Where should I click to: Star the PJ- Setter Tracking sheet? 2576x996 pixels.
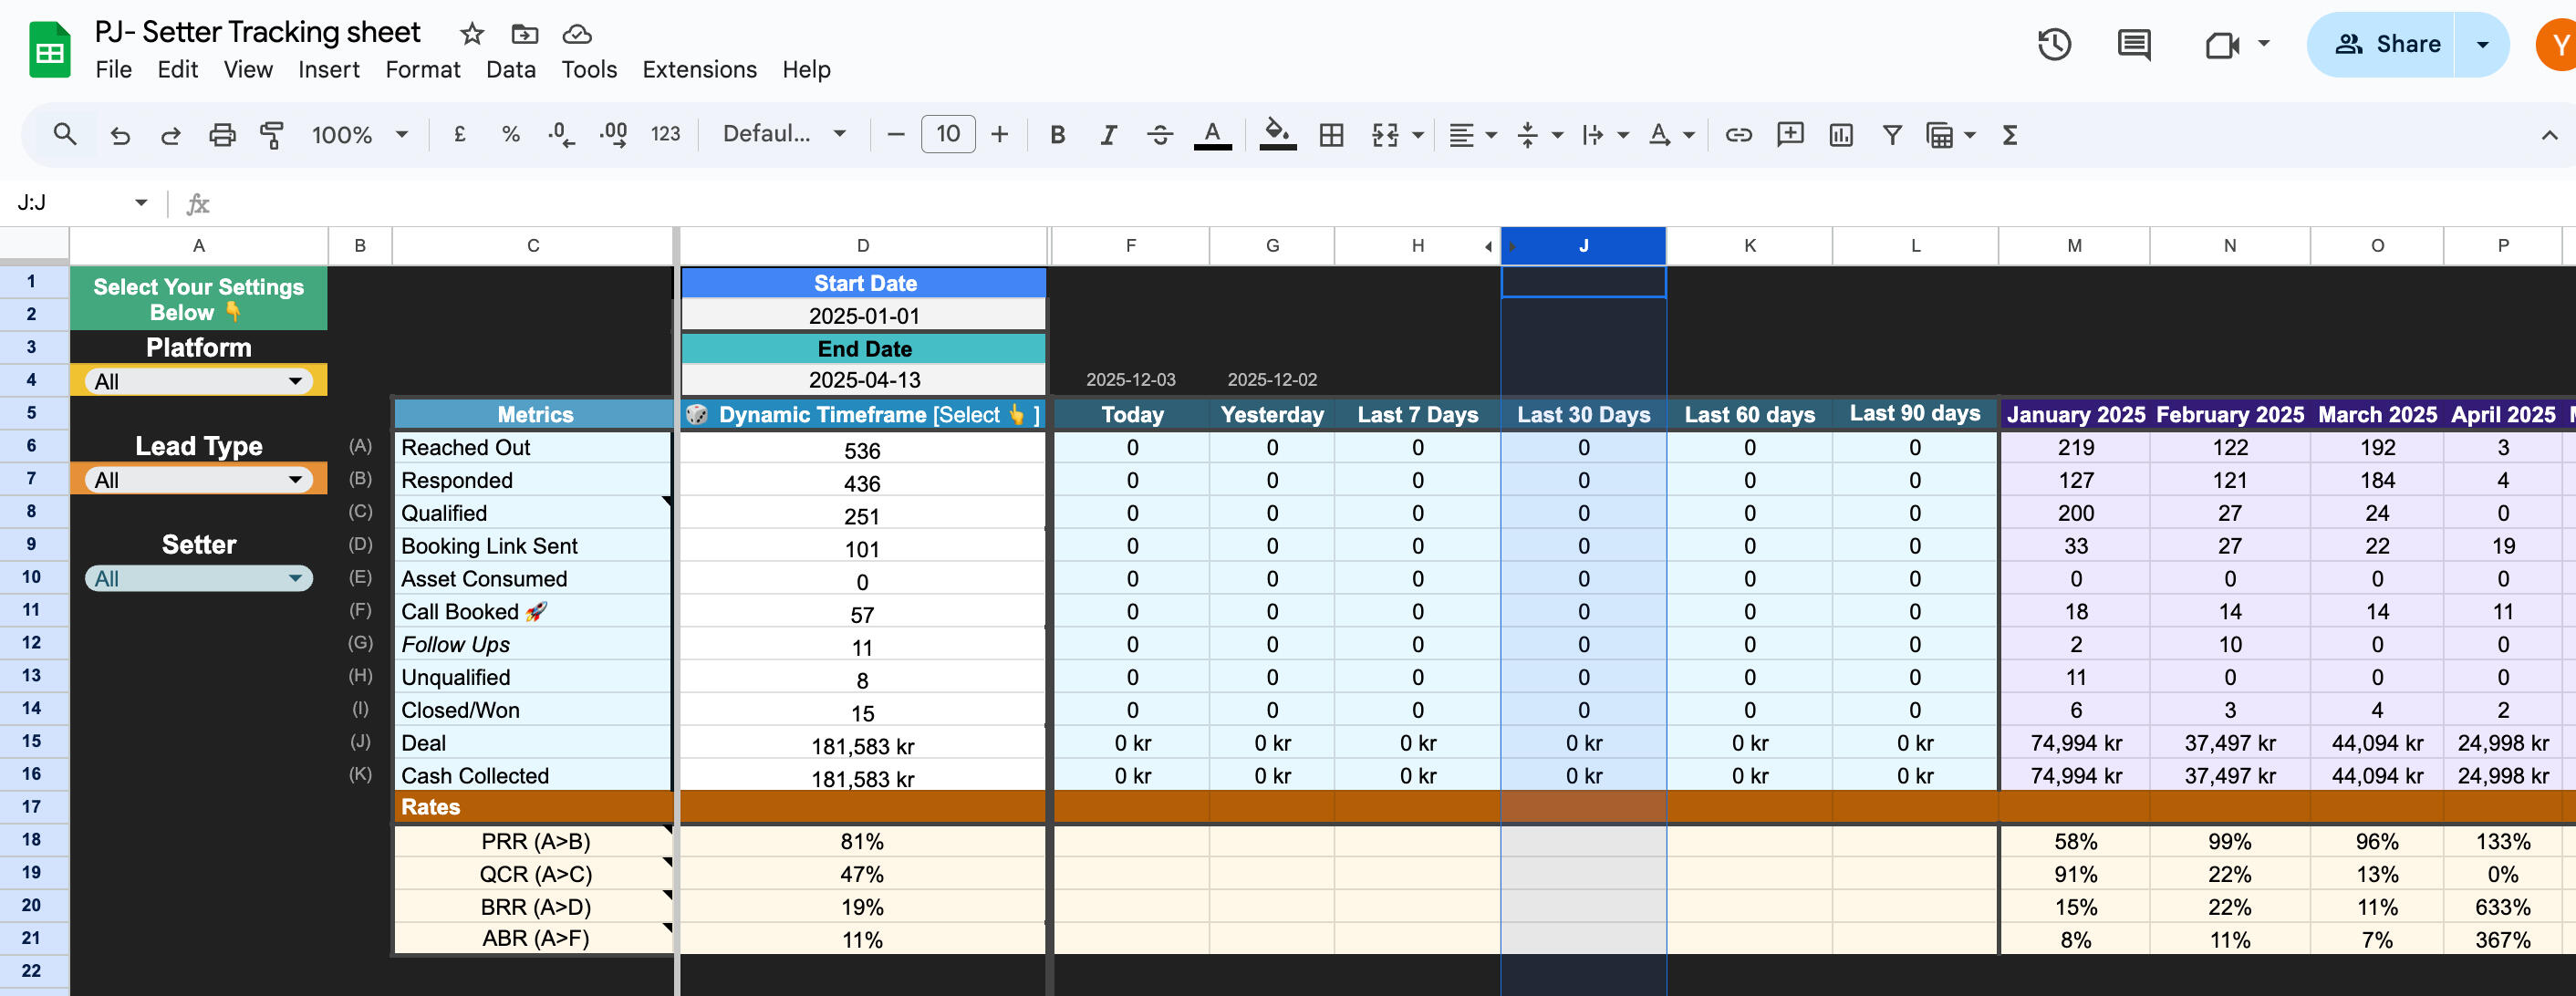click(x=472, y=34)
